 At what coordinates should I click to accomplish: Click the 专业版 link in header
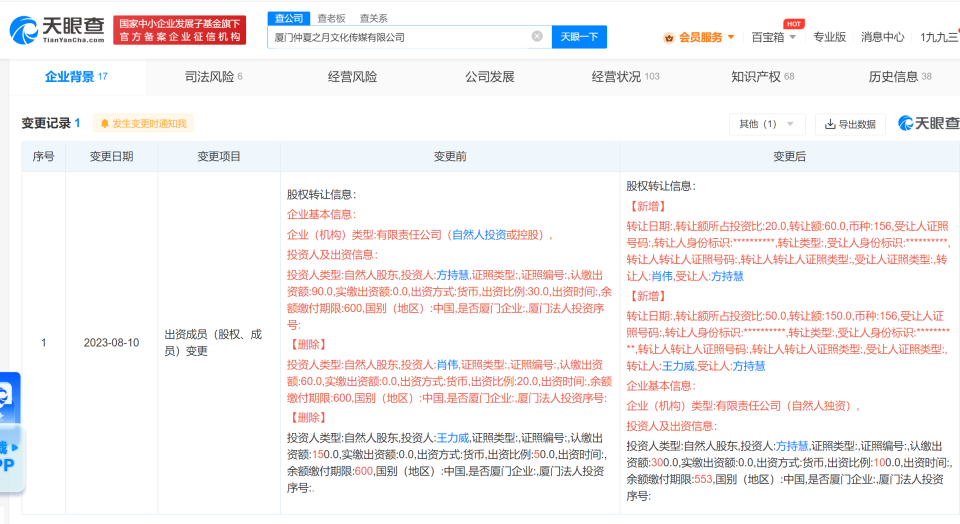click(x=829, y=37)
